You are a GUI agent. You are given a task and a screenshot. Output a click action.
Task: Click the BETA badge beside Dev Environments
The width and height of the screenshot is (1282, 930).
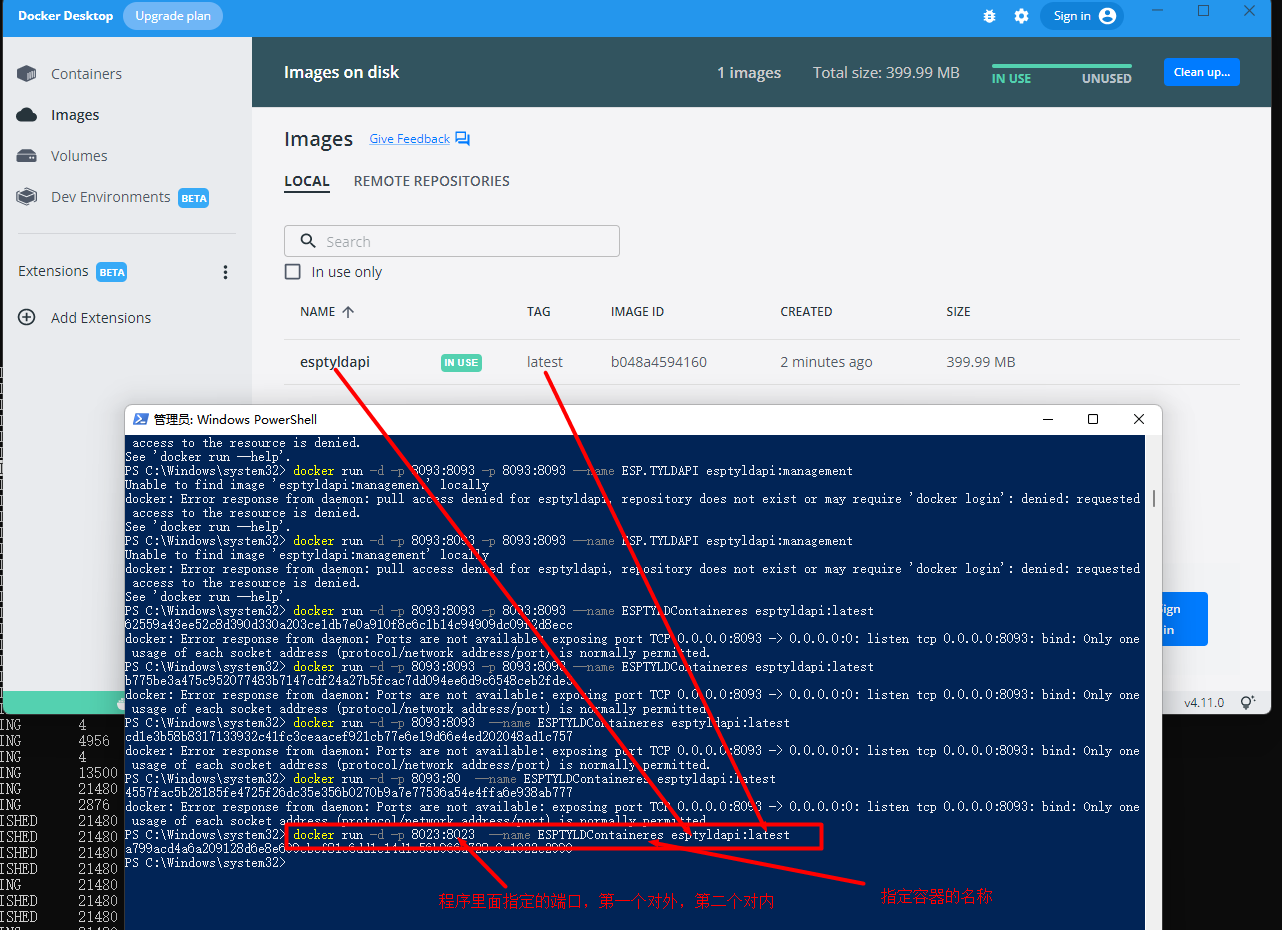click(194, 198)
